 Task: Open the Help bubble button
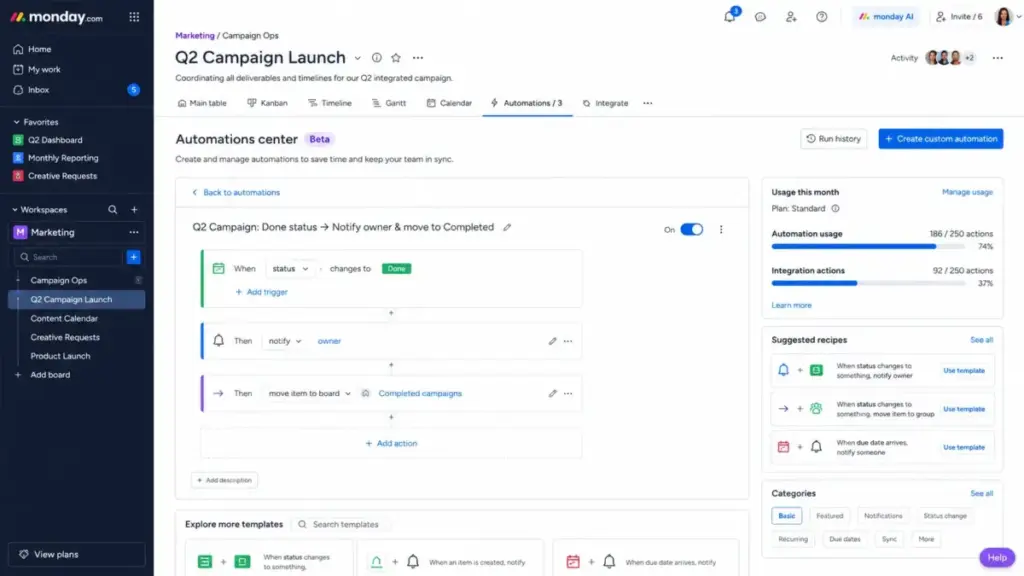(x=997, y=558)
